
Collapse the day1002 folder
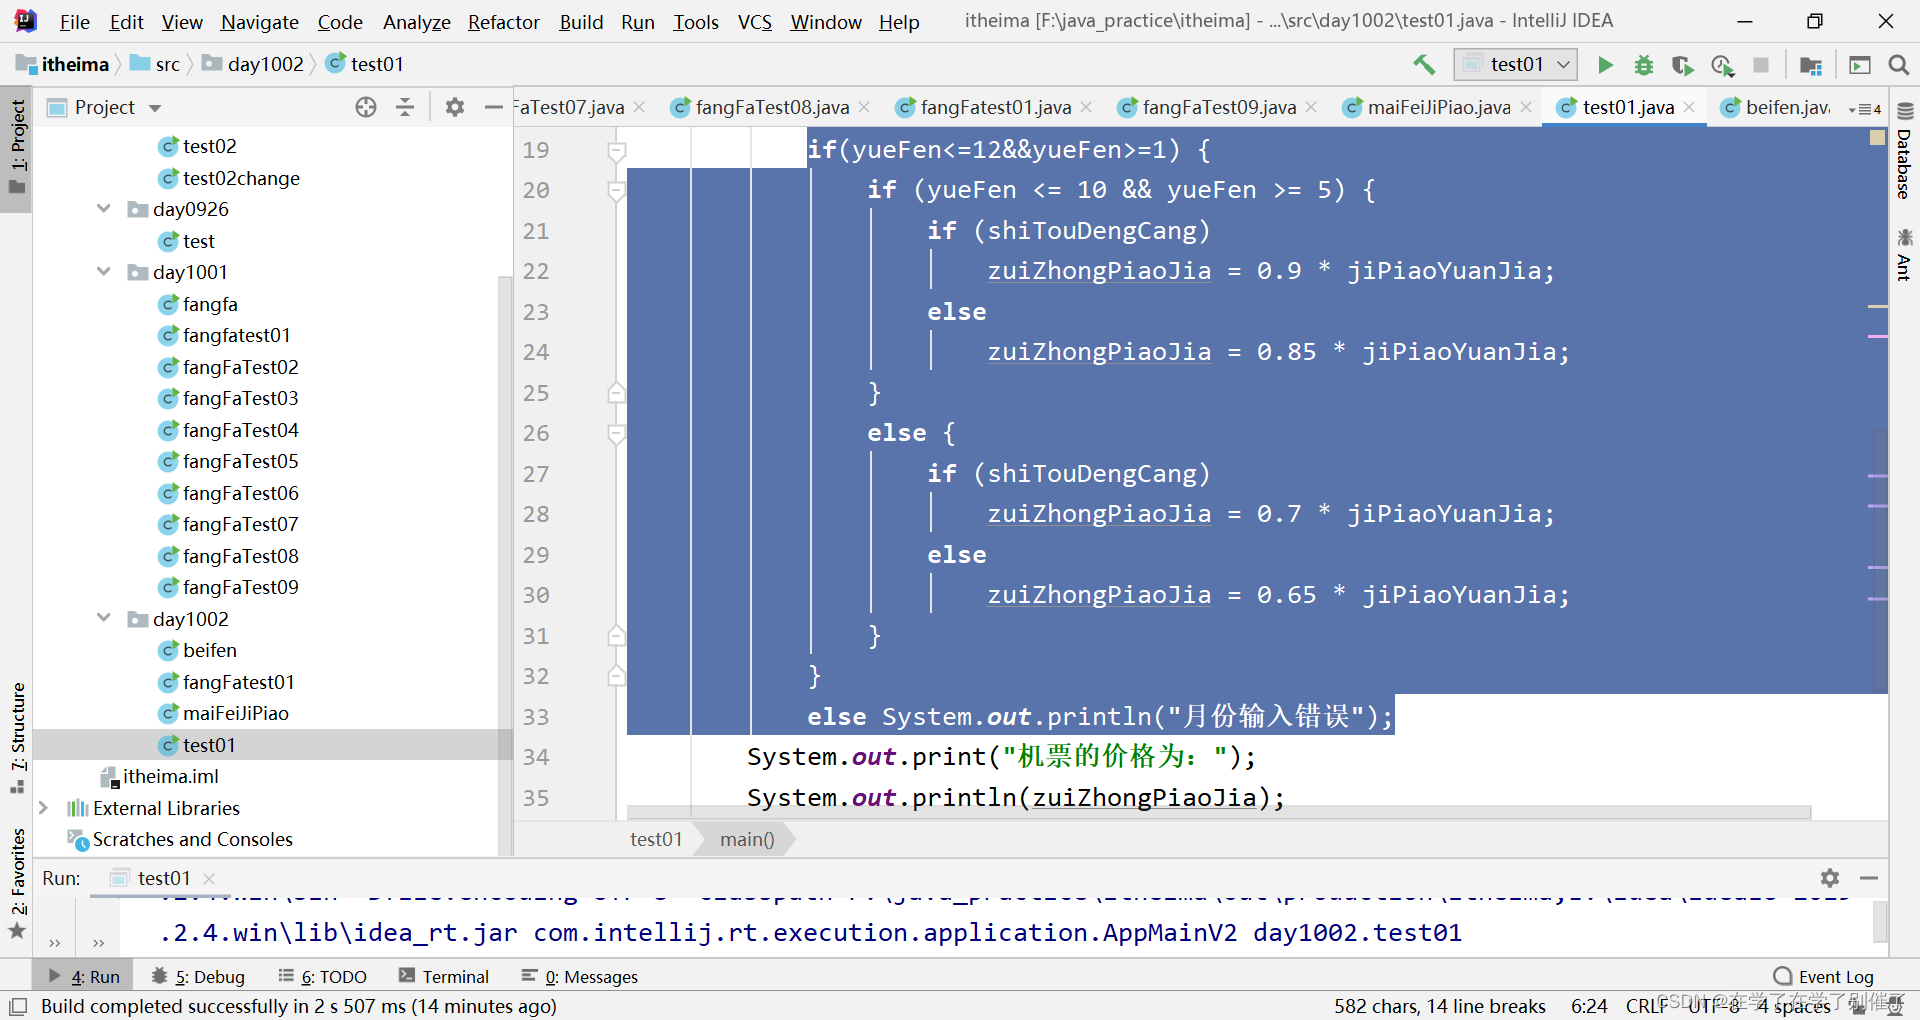coord(104,618)
